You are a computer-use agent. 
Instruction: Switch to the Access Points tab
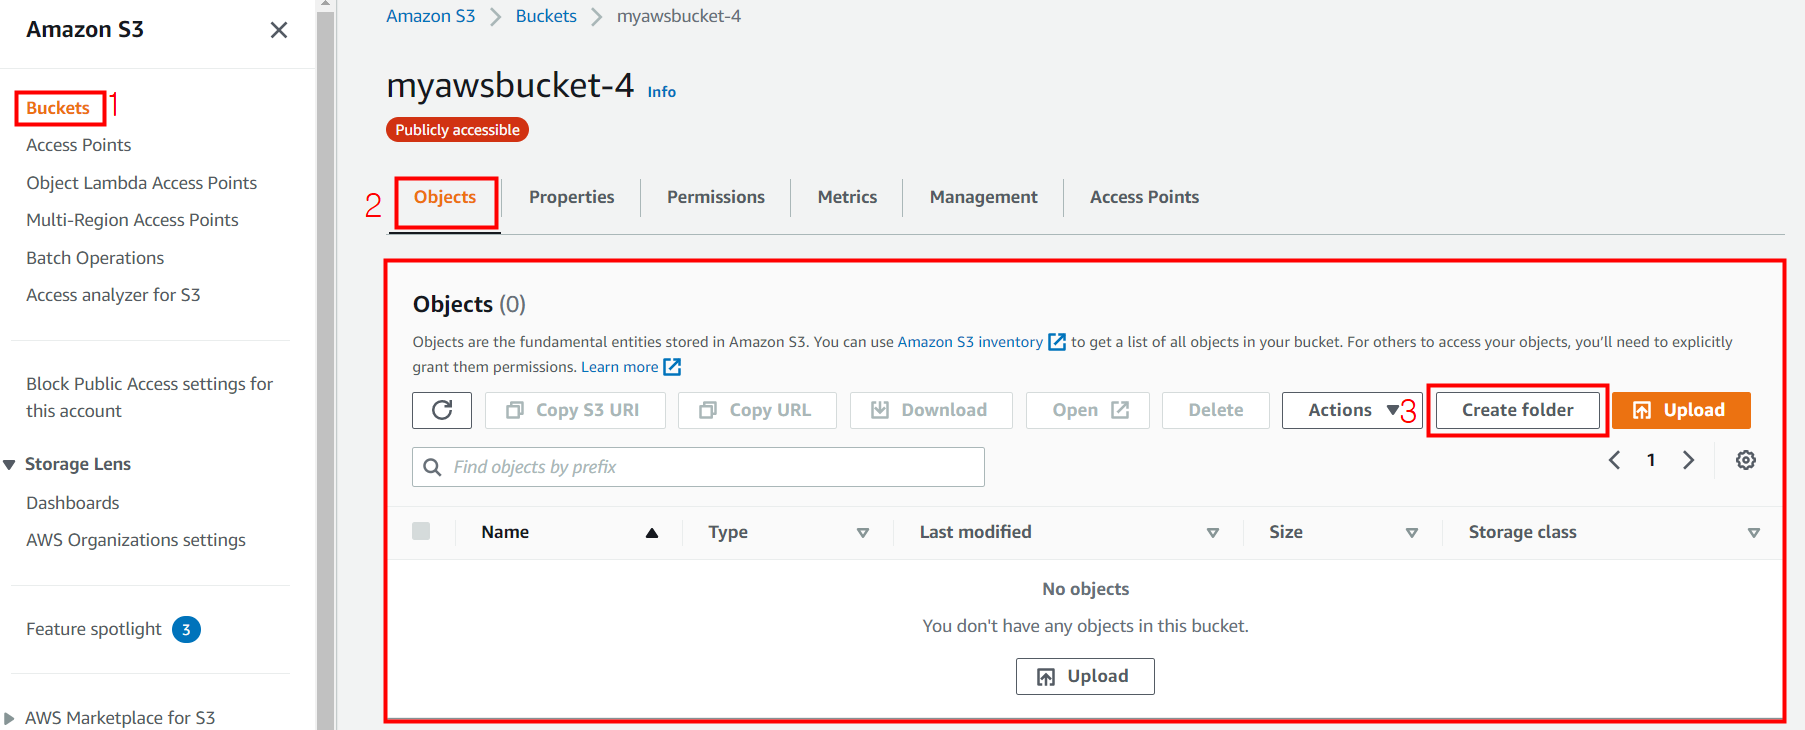(1144, 197)
